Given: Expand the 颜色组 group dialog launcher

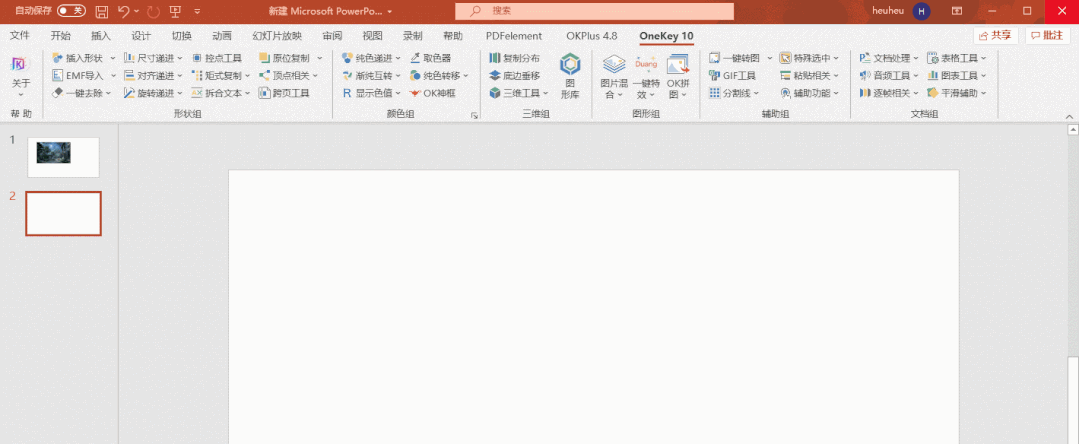Looking at the screenshot, I should 474,116.
